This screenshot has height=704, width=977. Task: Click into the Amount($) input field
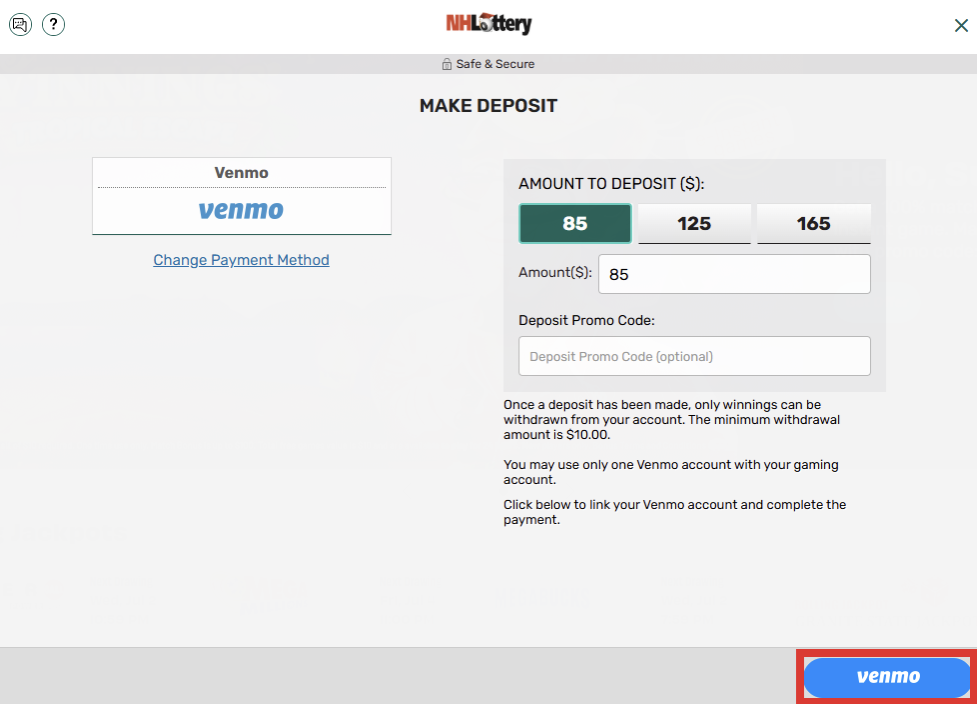click(734, 274)
